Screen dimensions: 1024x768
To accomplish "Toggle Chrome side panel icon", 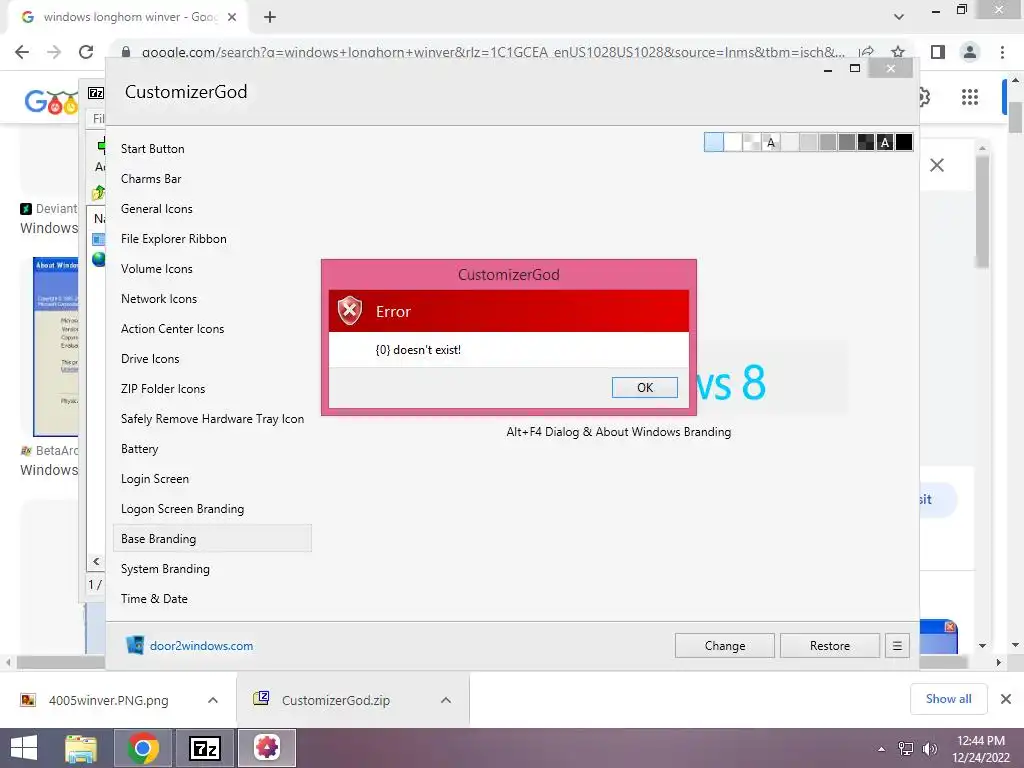I will [x=938, y=52].
